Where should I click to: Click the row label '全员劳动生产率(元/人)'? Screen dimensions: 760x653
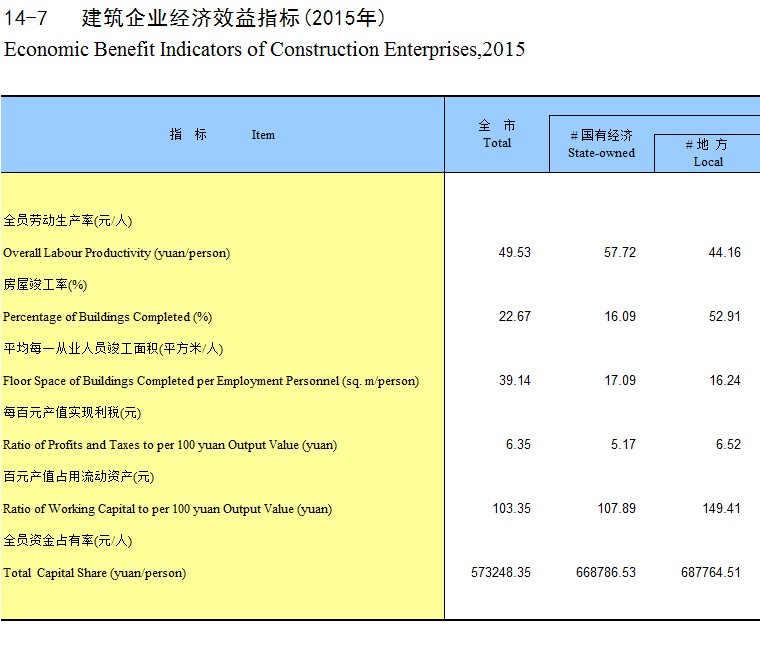(67, 221)
